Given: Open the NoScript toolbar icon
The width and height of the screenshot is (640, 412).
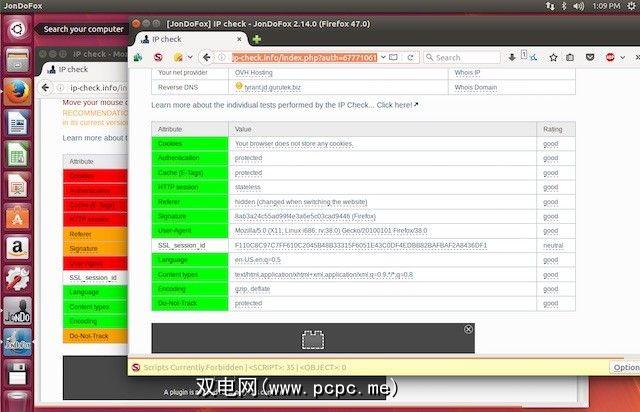Looking at the screenshot, I should tap(158, 58).
